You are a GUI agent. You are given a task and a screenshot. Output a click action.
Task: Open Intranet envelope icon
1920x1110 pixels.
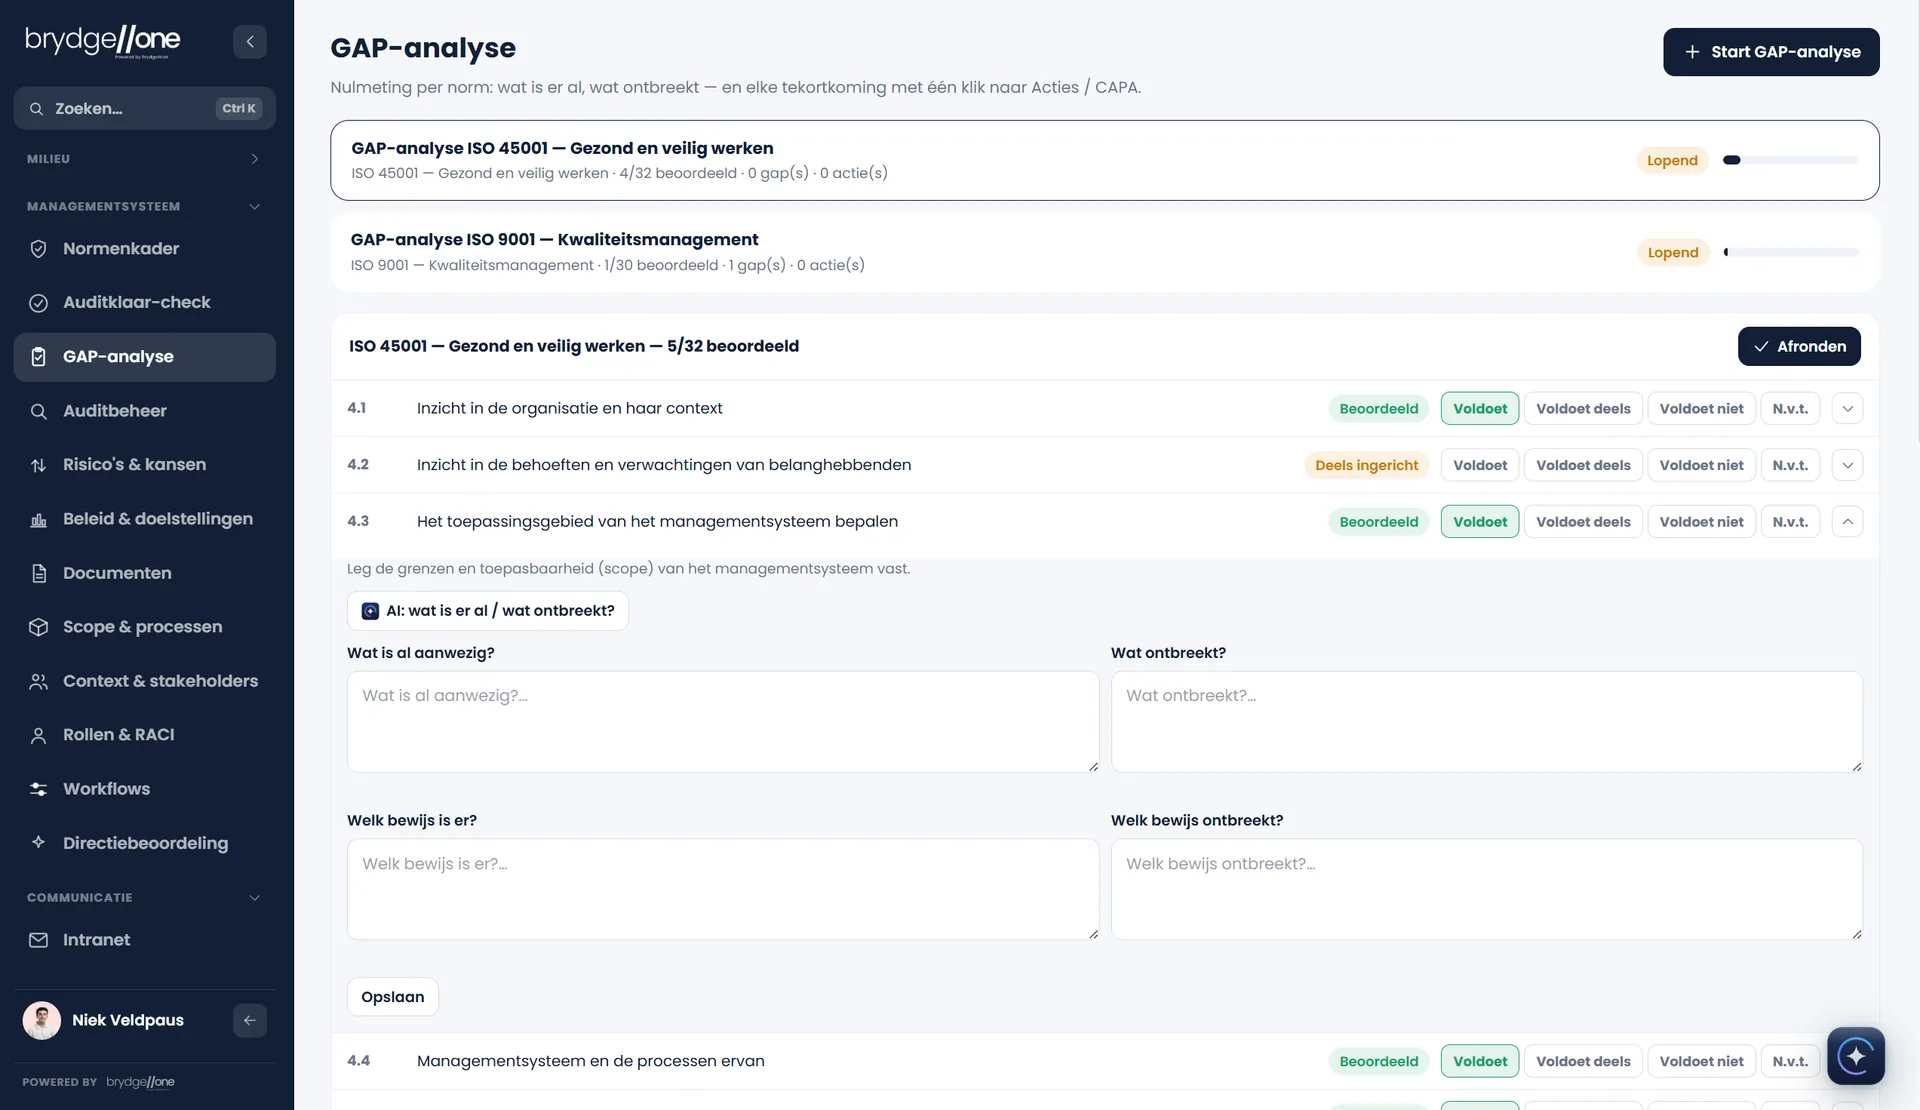(38, 940)
